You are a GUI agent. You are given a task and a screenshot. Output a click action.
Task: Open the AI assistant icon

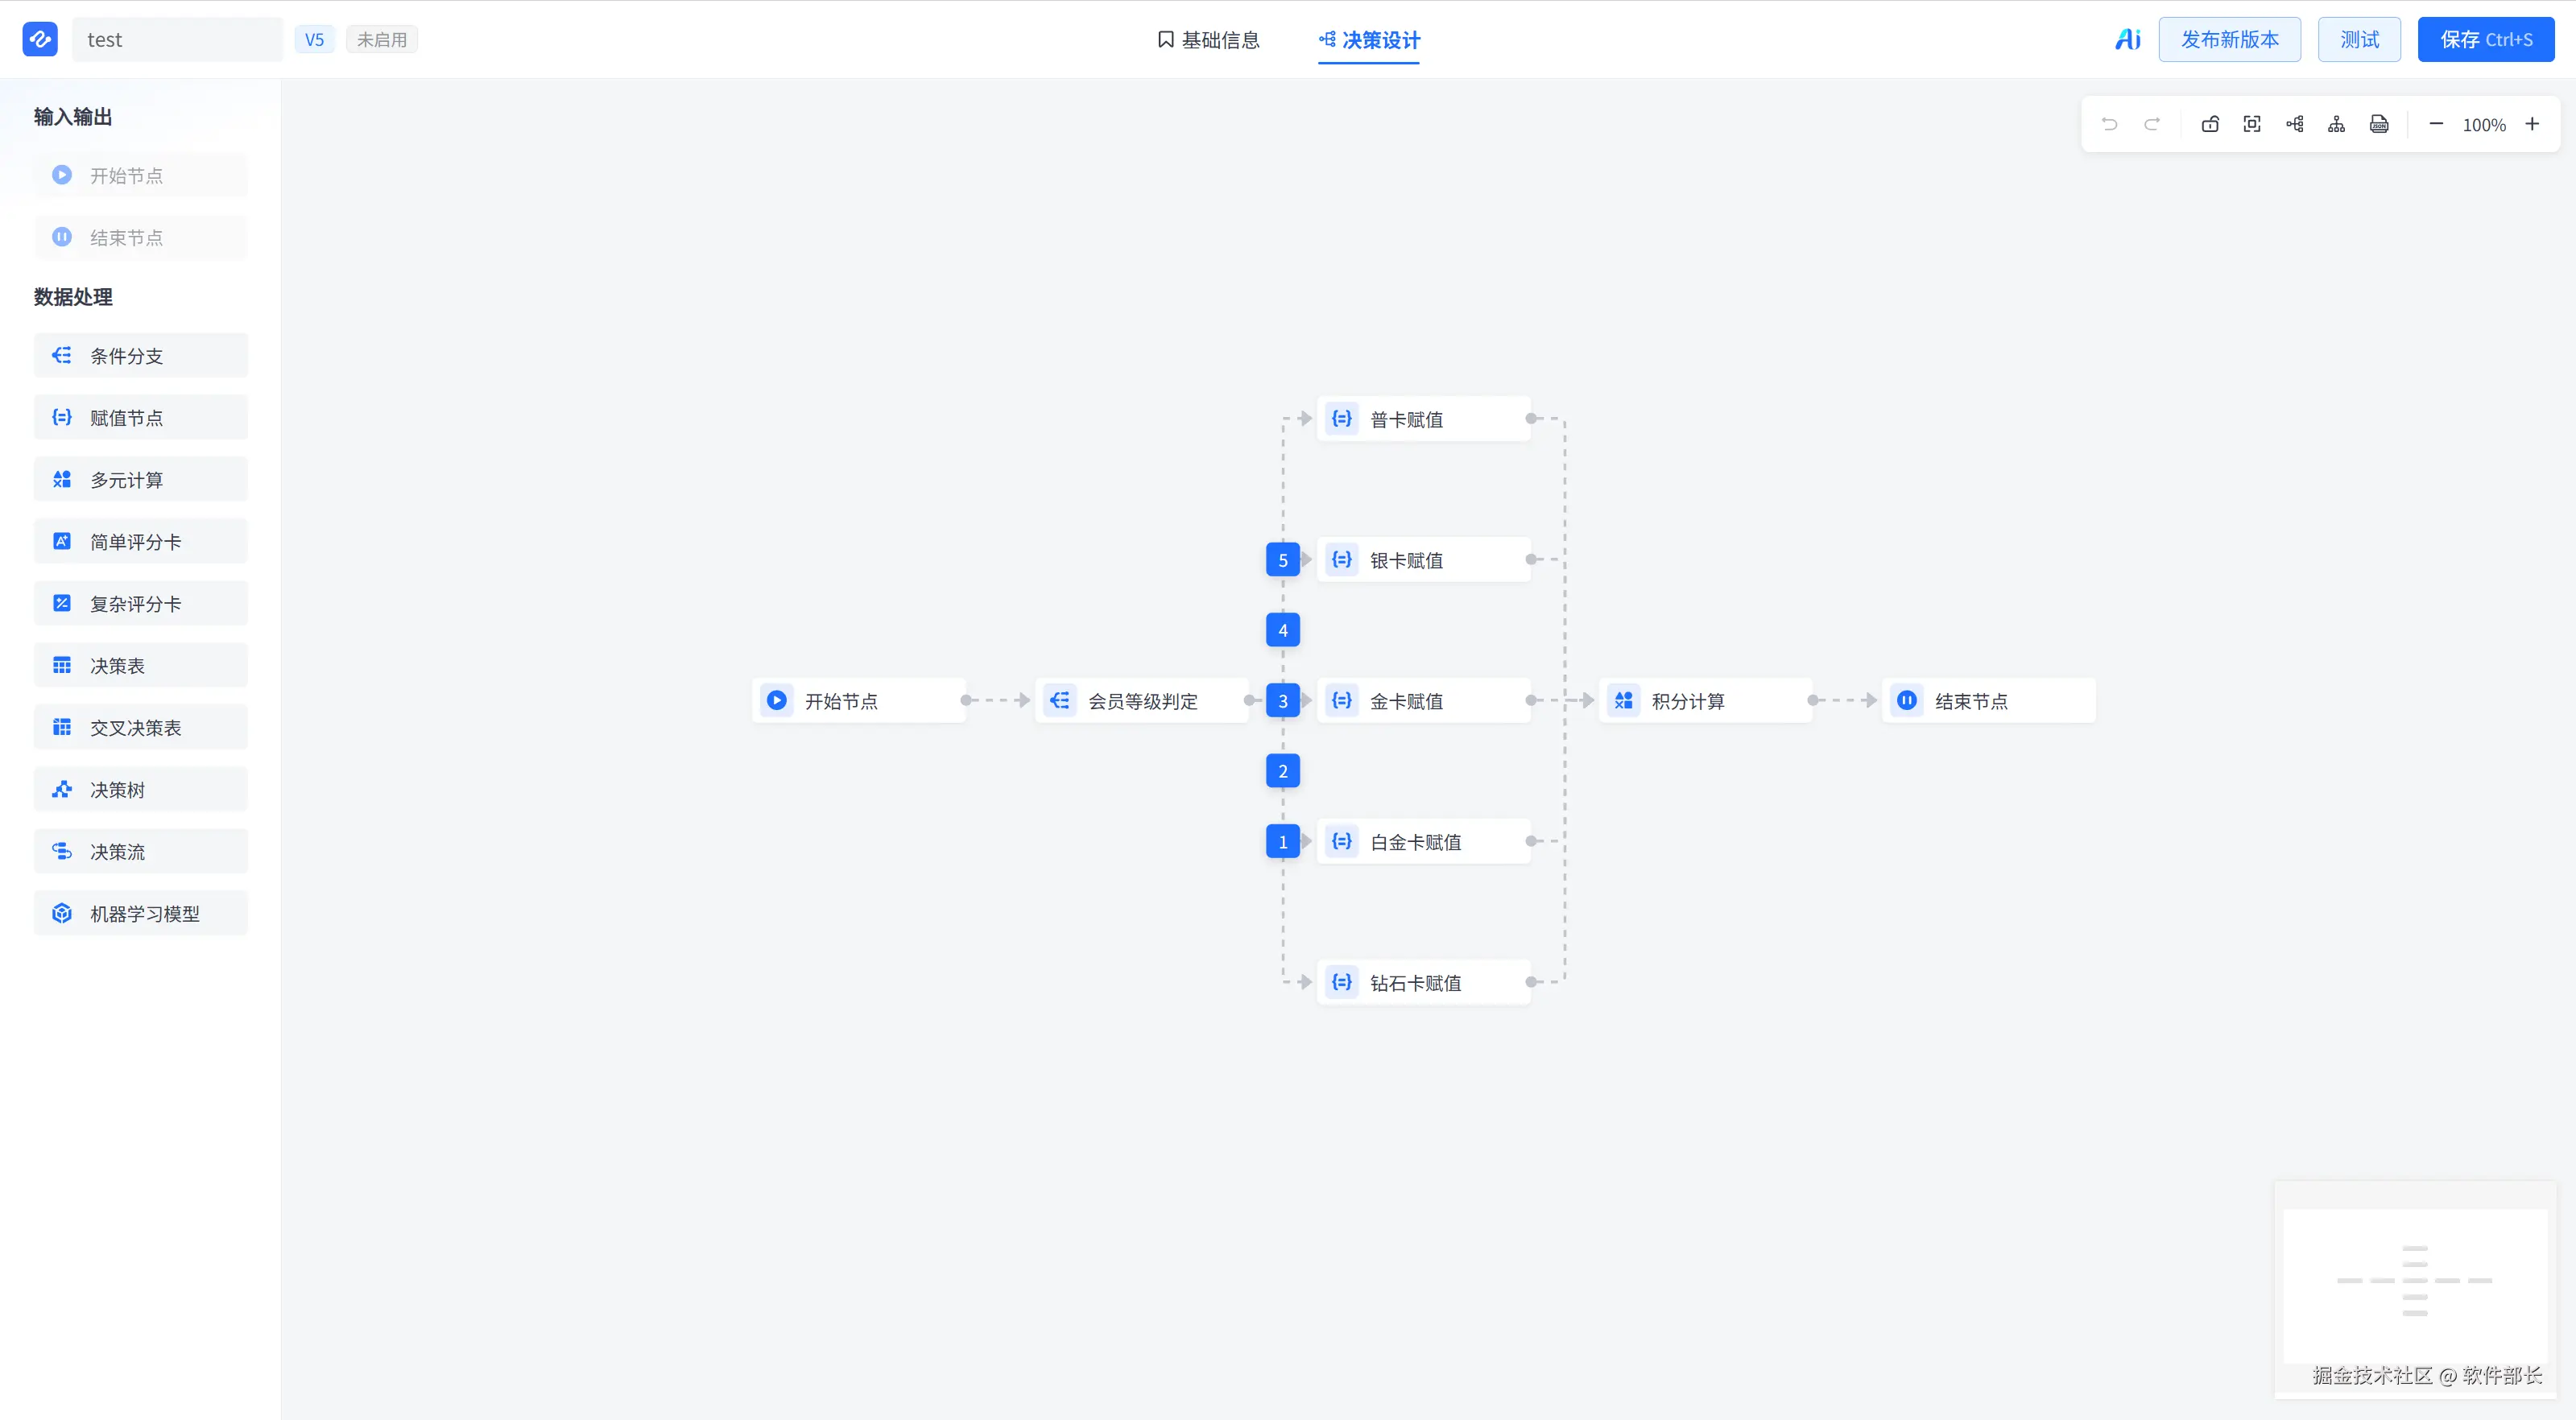tap(2127, 39)
